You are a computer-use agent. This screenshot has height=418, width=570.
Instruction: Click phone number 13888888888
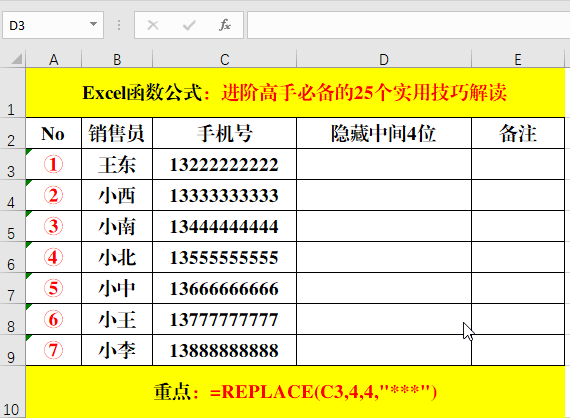tap(225, 350)
